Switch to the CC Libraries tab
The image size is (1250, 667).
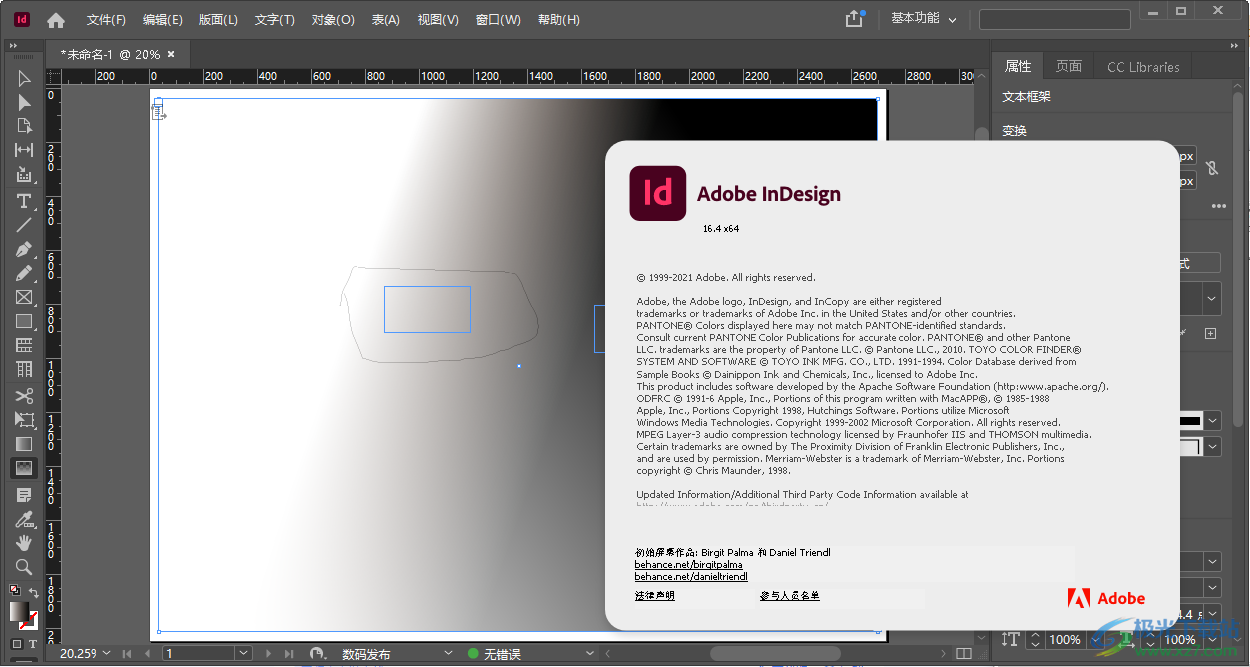point(1143,67)
